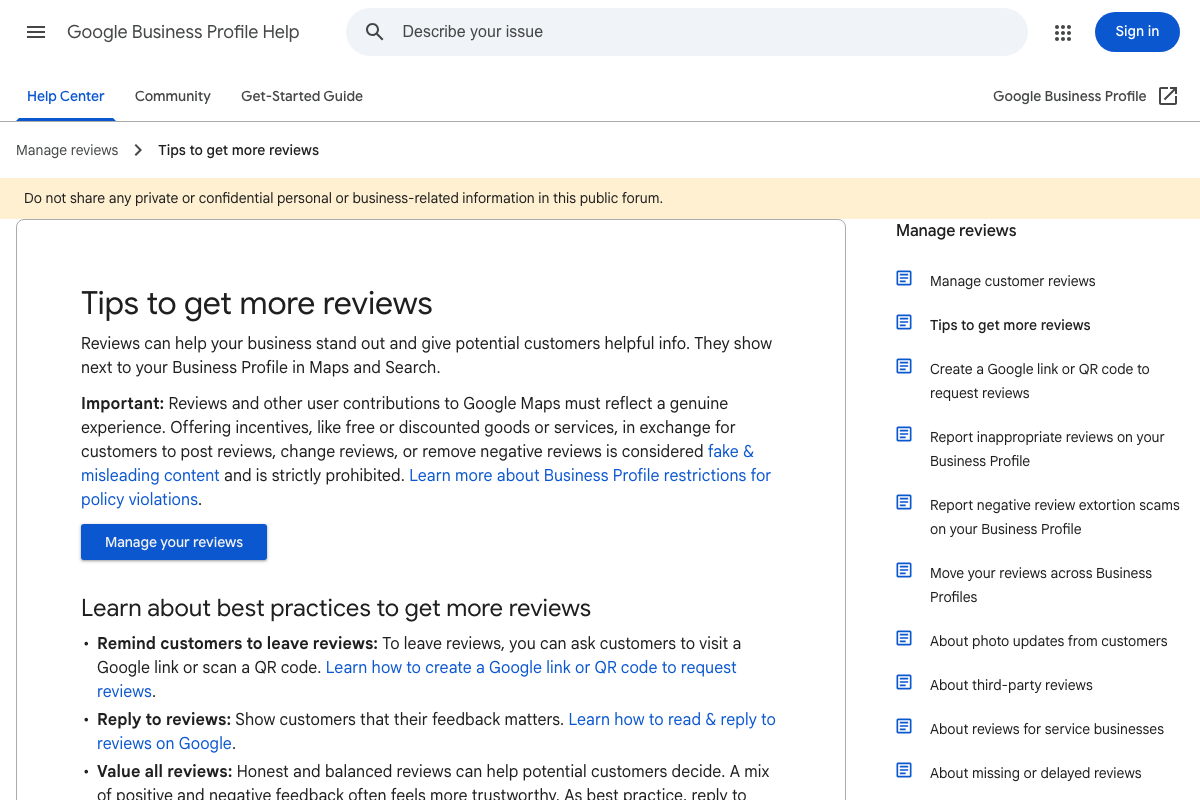The width and height of the screenshot is (1200, 800).
Task: Click the Learn about best practices heading
Action: click(x=336, y=608)
